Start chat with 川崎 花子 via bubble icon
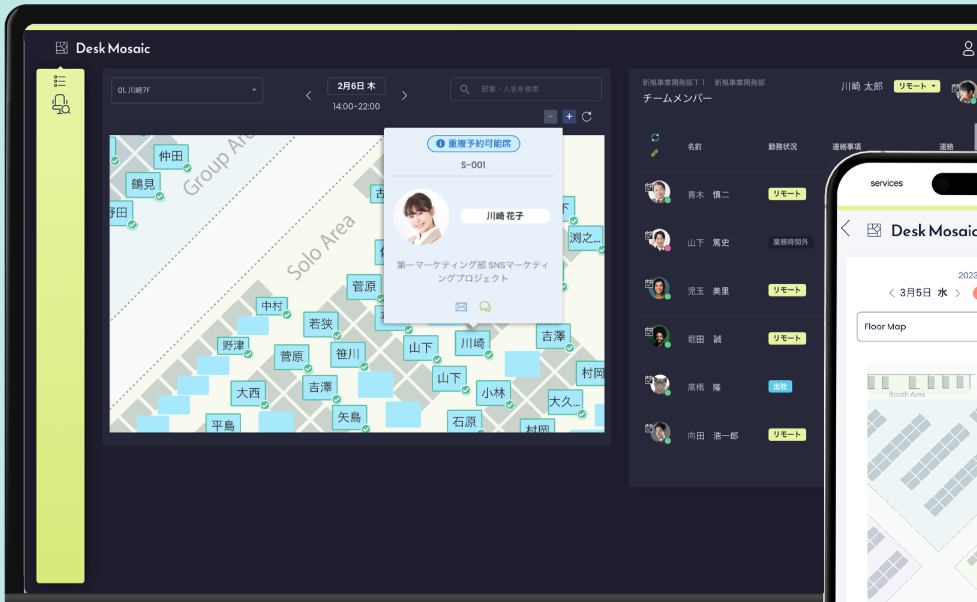This screenshot has height=602, width=977. [485, 307]
